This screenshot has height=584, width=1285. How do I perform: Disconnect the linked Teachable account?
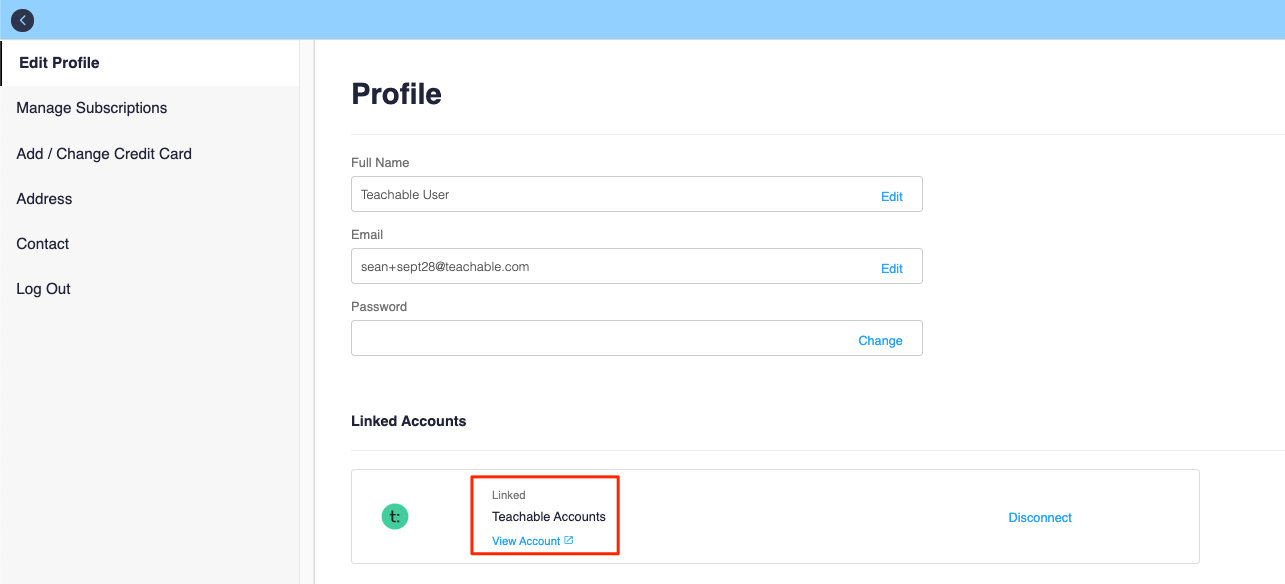click(1040, 518)
